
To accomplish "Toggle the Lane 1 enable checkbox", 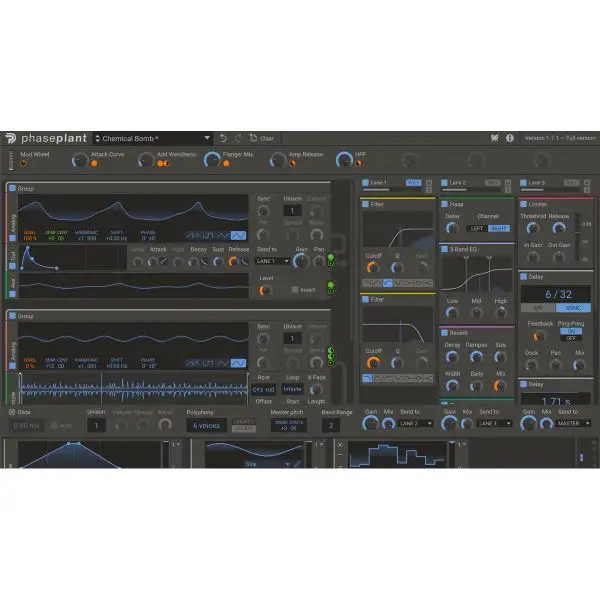I will tap(365, 184).
